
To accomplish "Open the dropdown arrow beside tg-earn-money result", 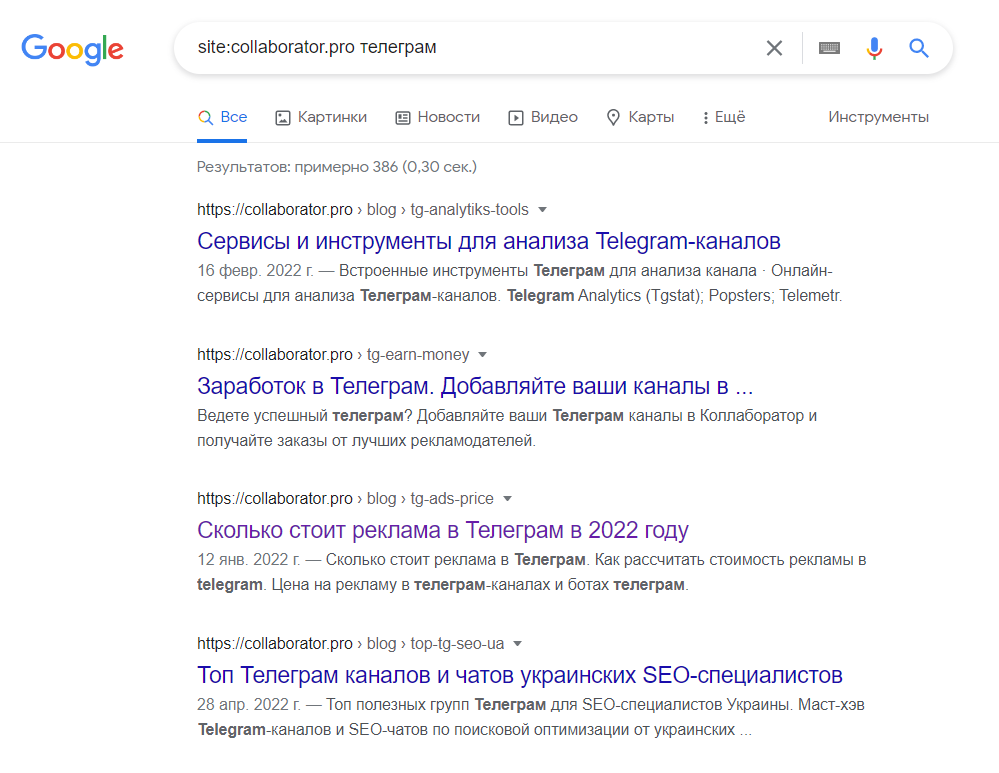I will (481, 354).
